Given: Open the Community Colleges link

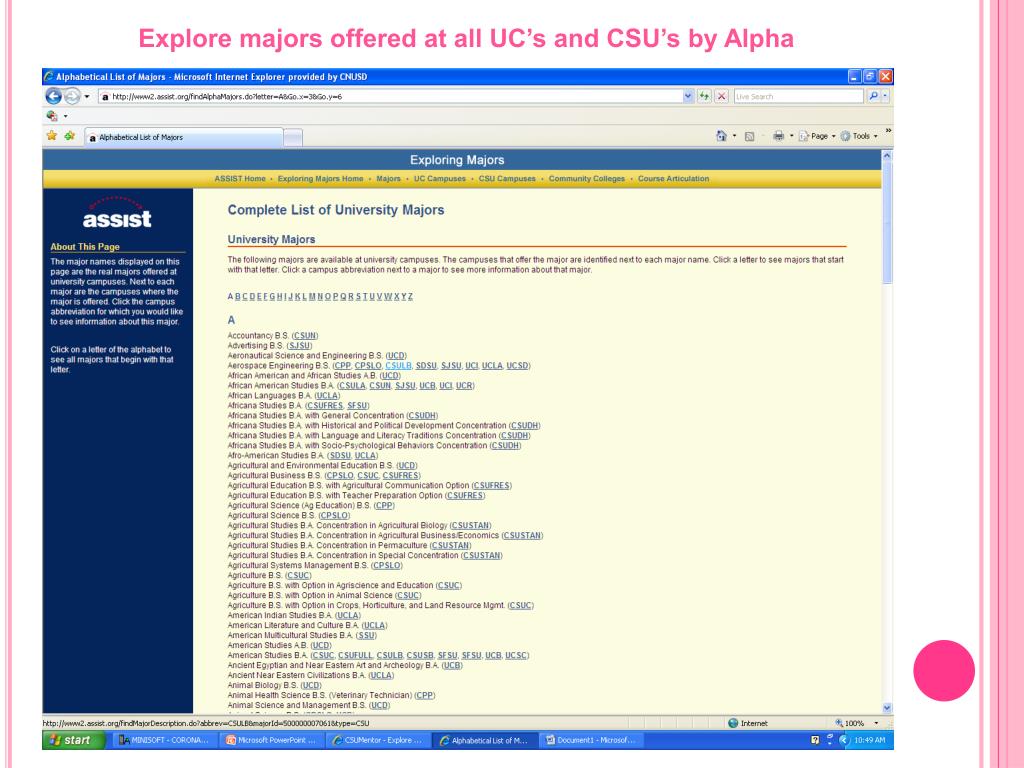Looking at the screenshot, I should point(586,178).
